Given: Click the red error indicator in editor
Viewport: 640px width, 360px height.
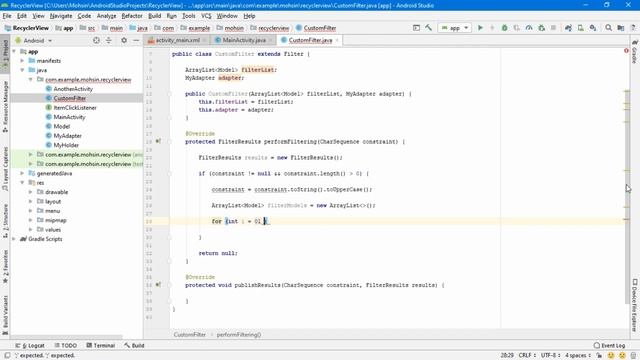Looking at the screenshot, I should coord(626,51).
